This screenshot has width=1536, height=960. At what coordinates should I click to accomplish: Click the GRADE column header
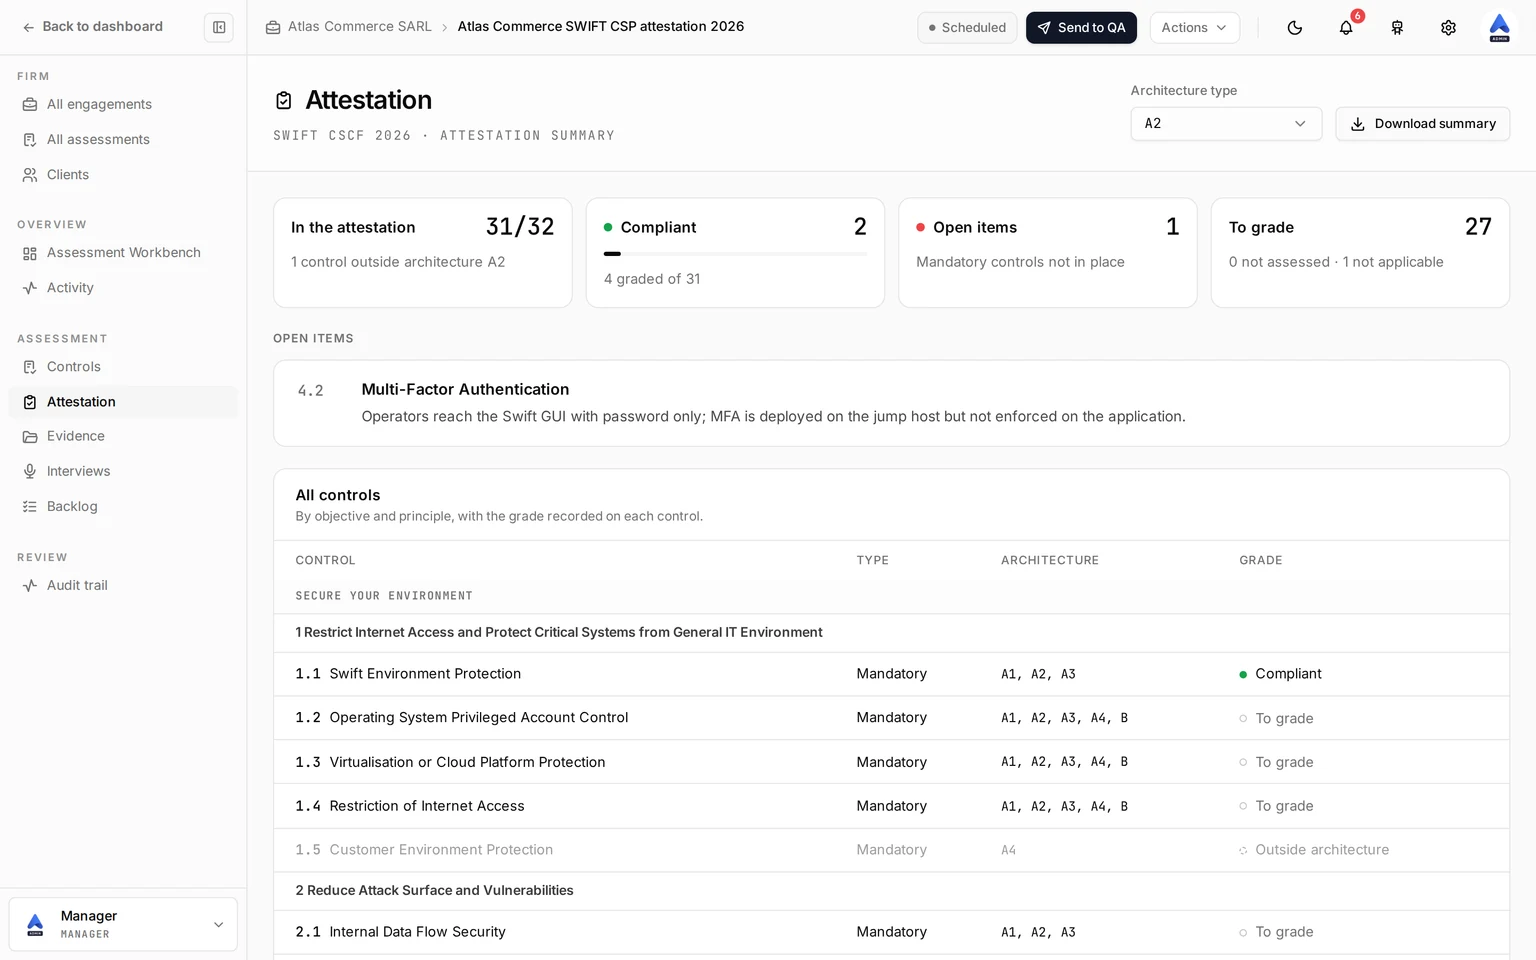[x=1260, y=560]
